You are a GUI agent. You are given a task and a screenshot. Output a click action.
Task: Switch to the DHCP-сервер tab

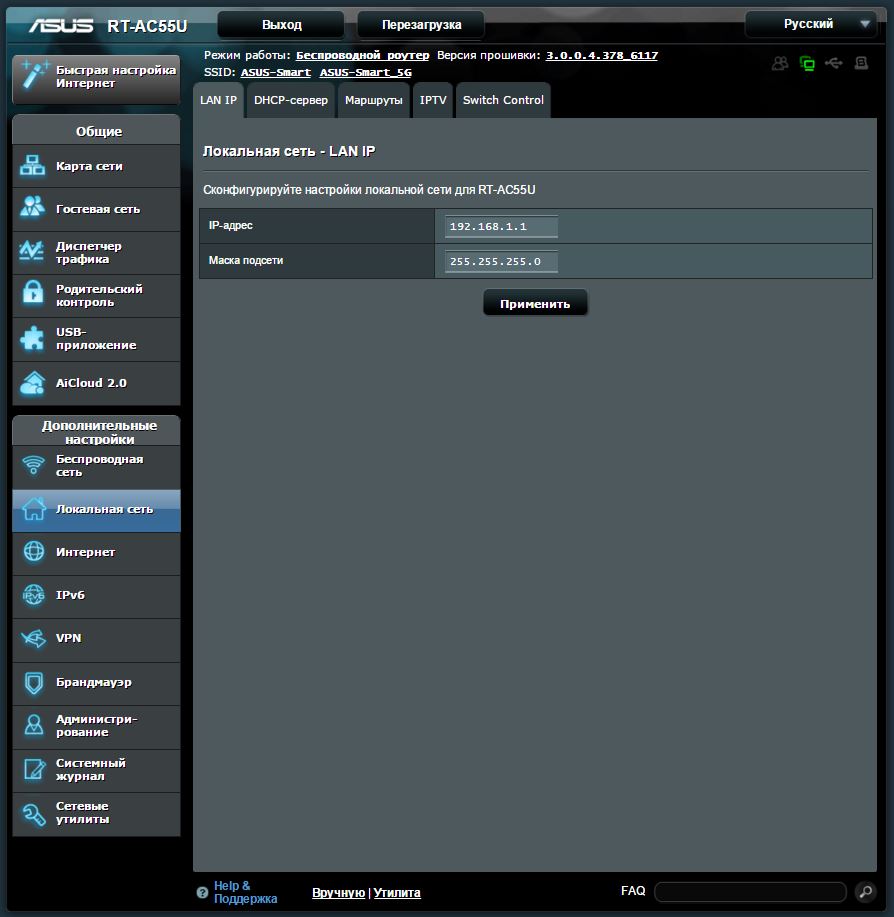[x=291, y=100]
